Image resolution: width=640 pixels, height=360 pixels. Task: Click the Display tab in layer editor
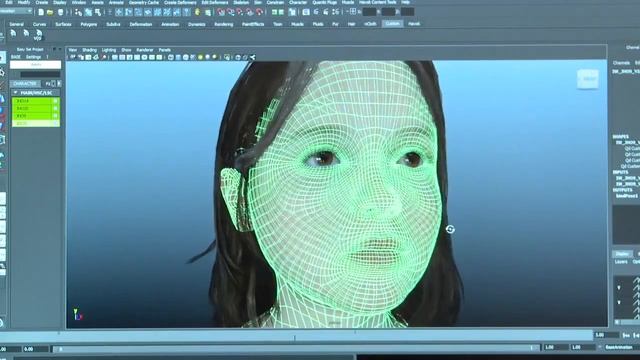[x=622, y=254]
